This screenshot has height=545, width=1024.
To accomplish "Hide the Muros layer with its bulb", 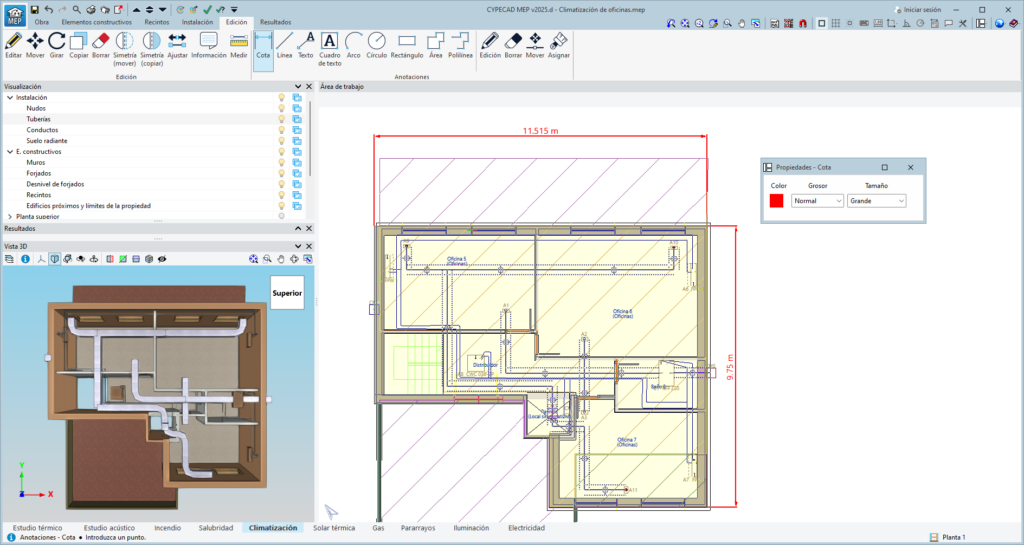I will tap(282, 162).
